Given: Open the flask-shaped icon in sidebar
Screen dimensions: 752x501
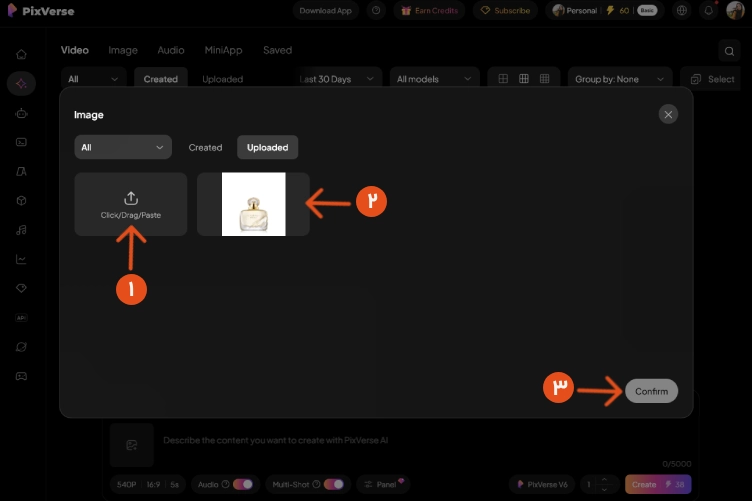Looking at the screenshot, I should tap(21, 171).
